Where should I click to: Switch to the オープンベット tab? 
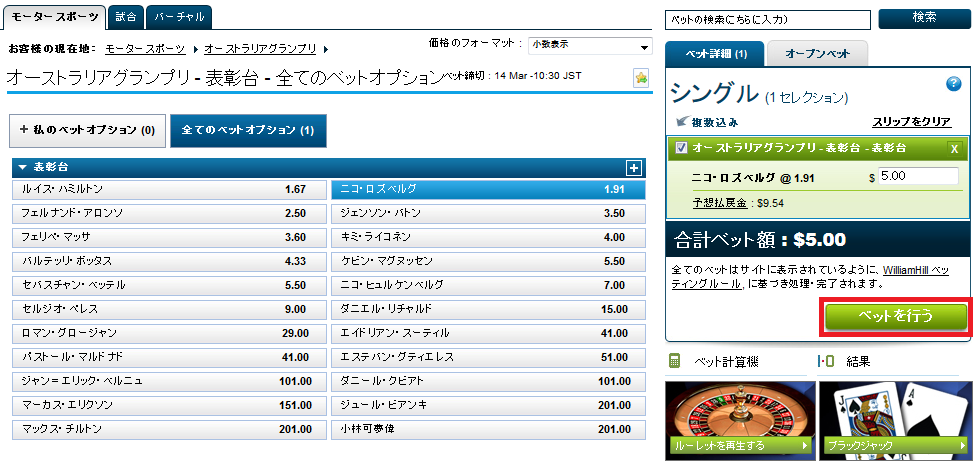(x=818, y=53)
